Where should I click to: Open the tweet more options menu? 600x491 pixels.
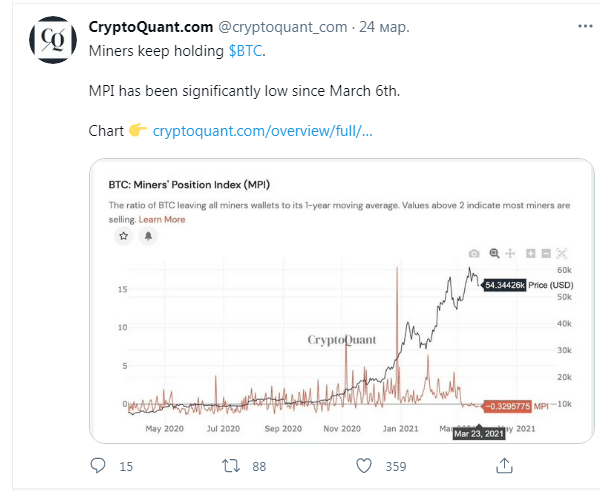(x=585, y=26)
